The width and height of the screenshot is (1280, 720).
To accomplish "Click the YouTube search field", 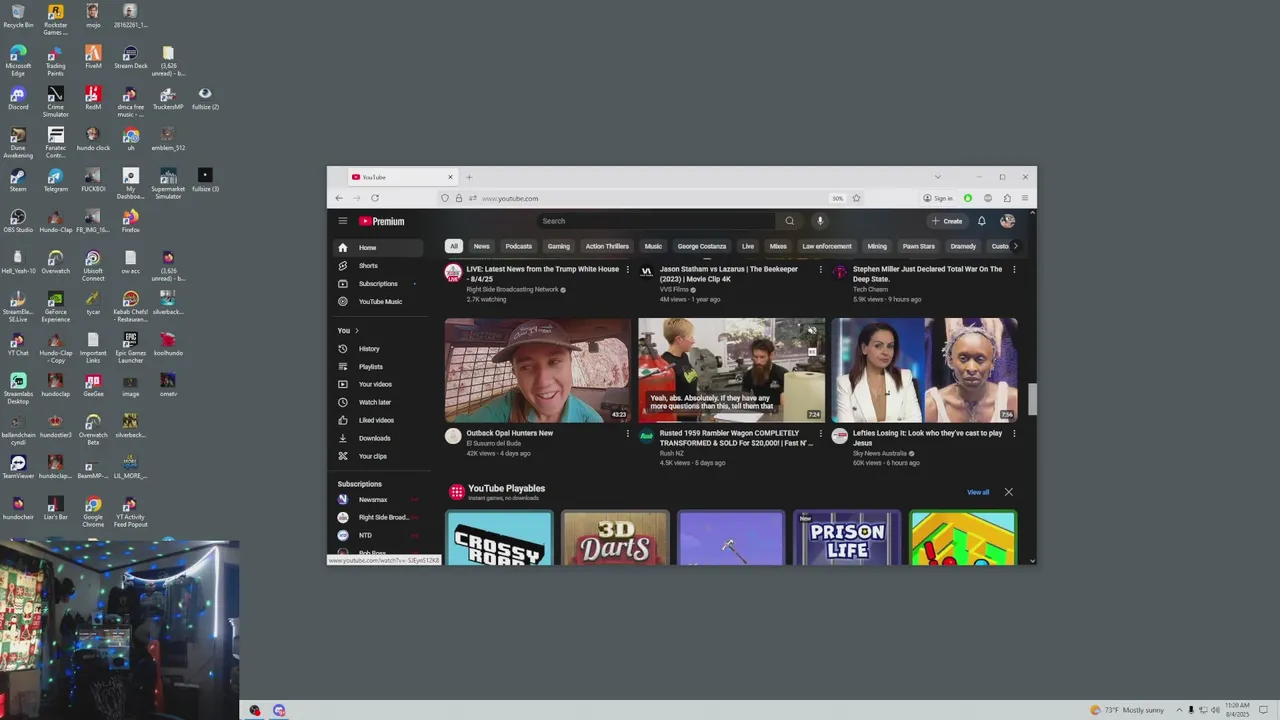I will [x=657, y=221].
